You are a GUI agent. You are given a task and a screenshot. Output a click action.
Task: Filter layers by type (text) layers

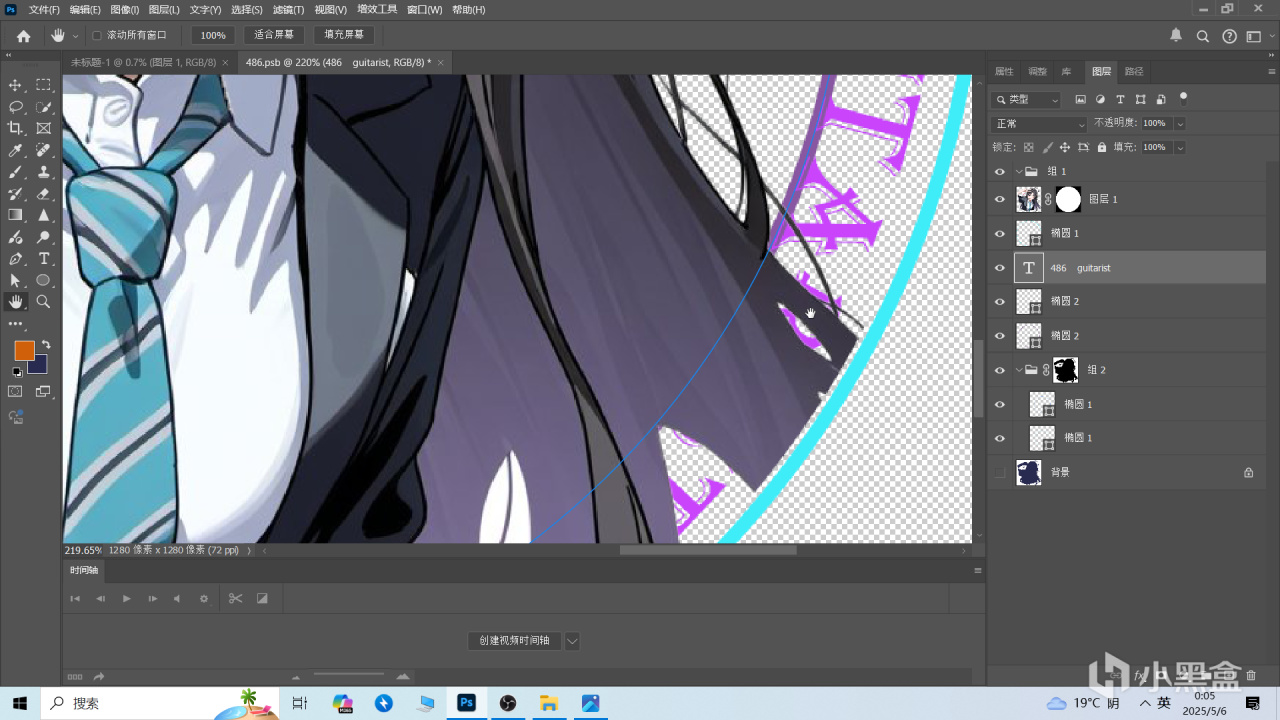1120,99
